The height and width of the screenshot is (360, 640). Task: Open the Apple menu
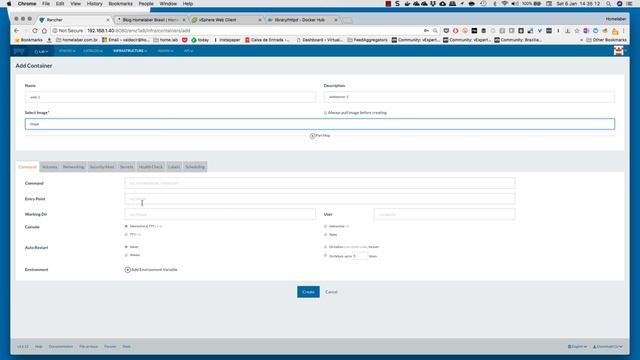click(9, 4)
